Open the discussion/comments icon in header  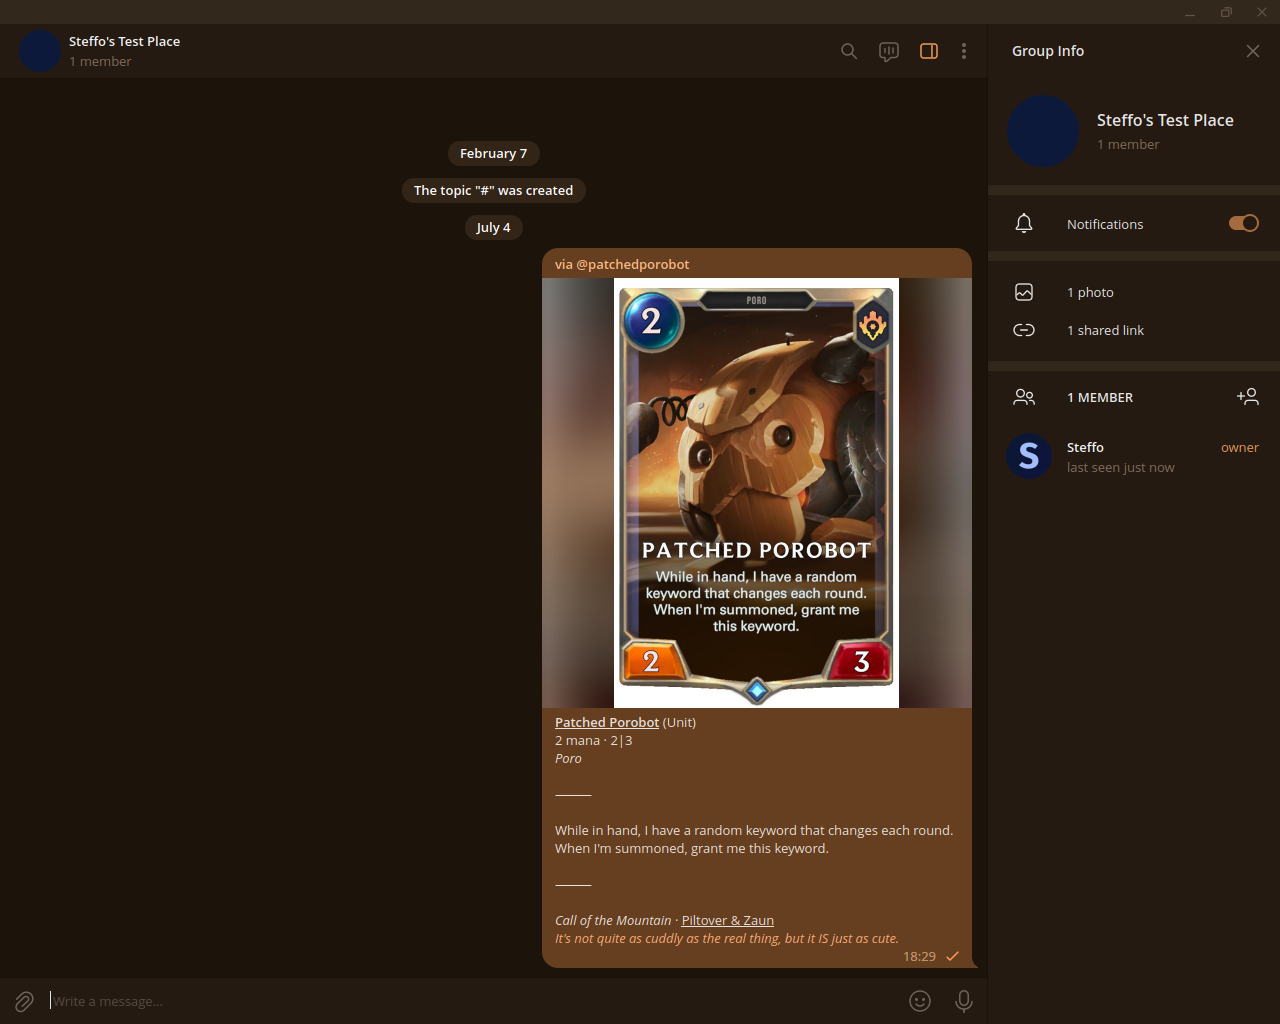(889, 51)
